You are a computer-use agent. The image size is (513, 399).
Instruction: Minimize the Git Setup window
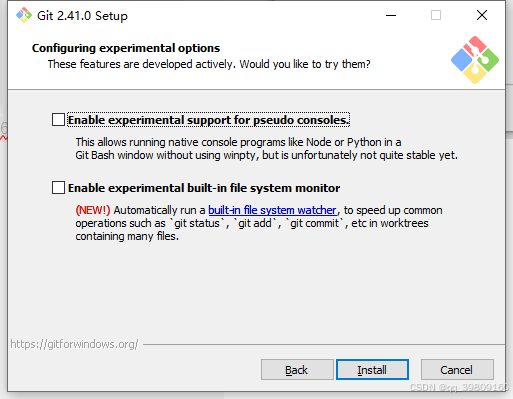click(x=391, y=15)
